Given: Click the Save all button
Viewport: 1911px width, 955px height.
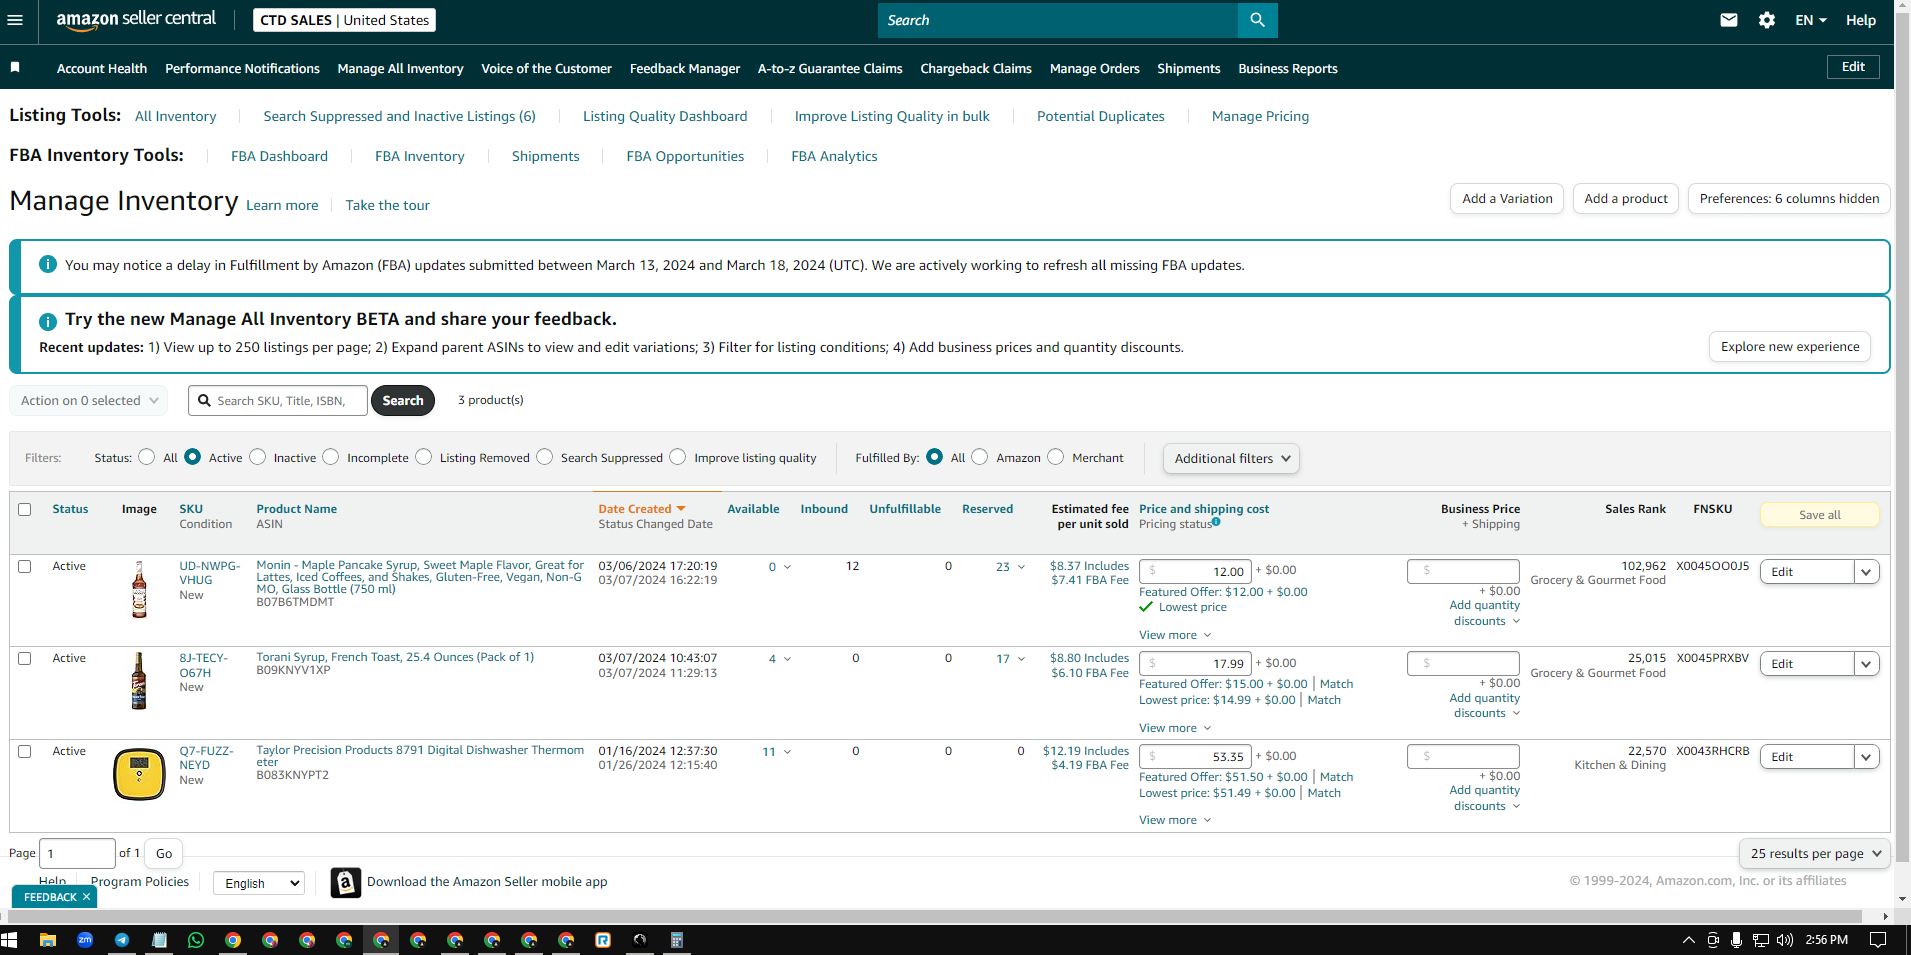Looking at the screenshot, I should point(1819,514).
